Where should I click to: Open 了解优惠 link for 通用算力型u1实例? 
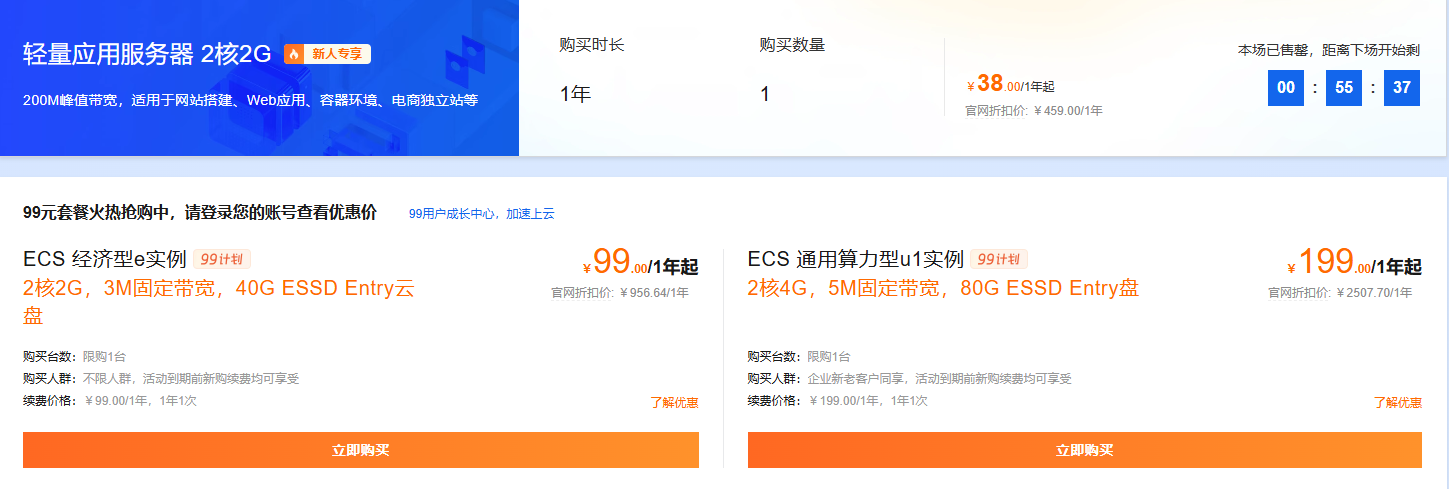[1397, 403]
